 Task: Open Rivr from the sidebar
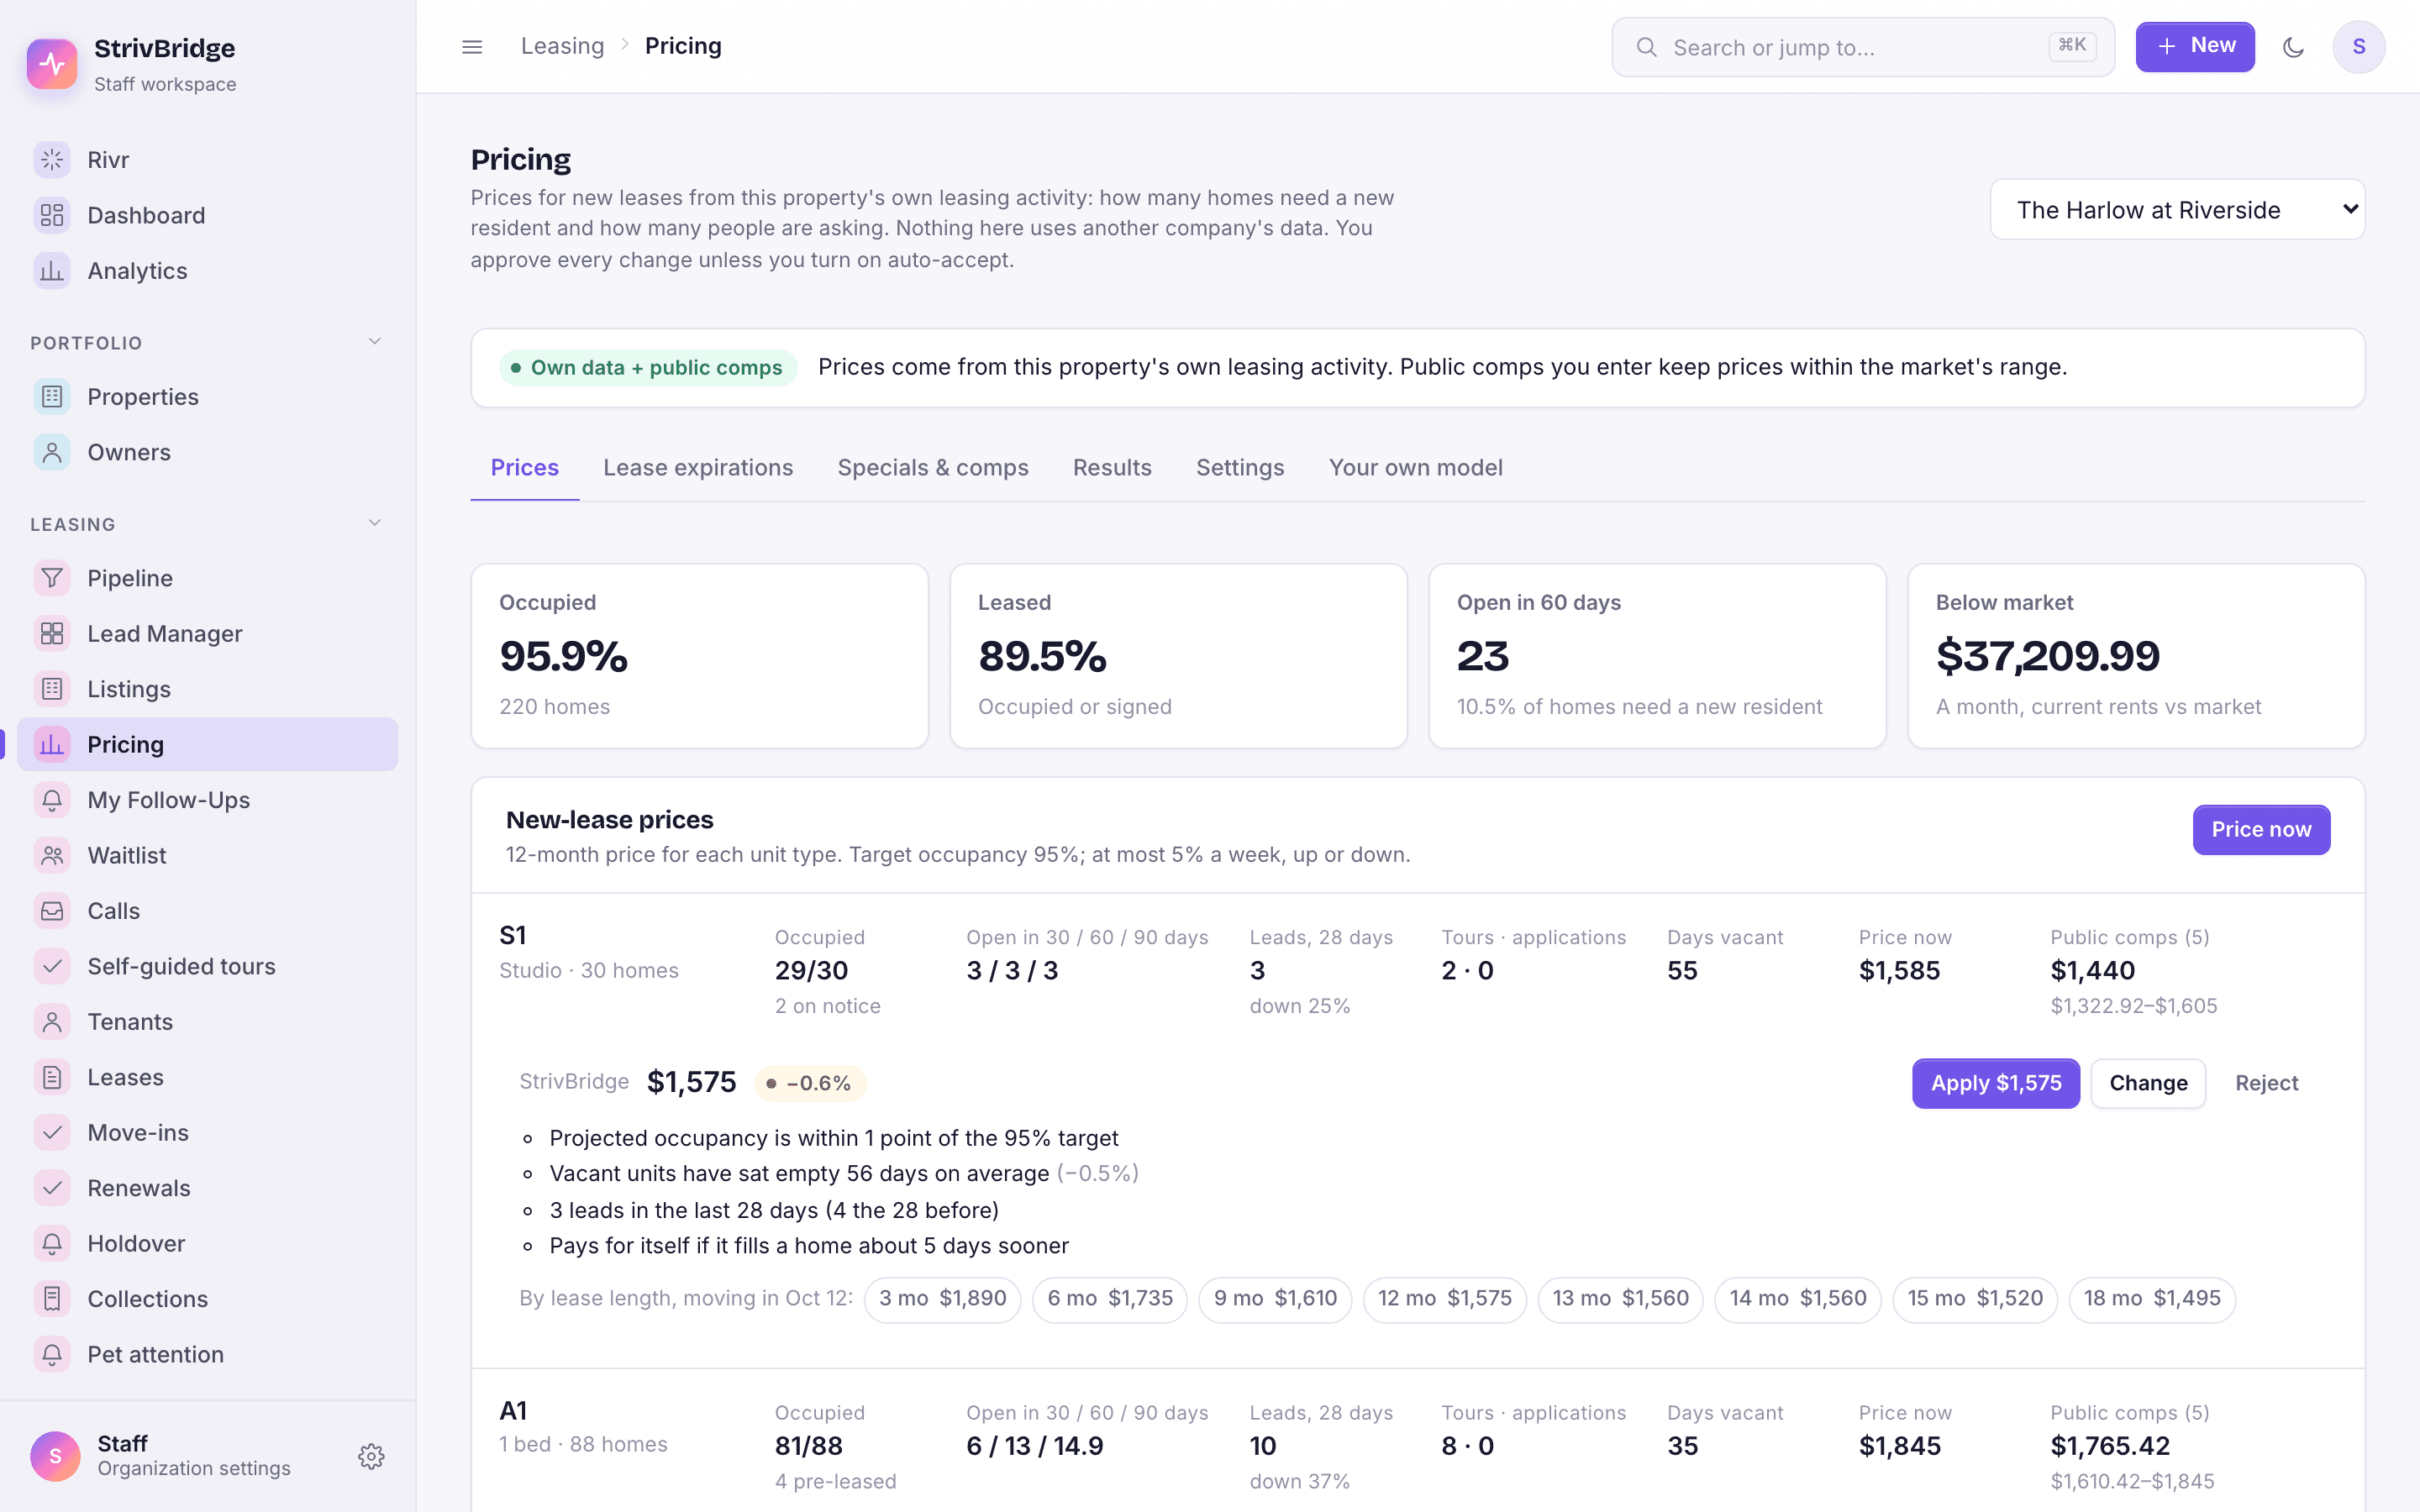tap(207, 160)
